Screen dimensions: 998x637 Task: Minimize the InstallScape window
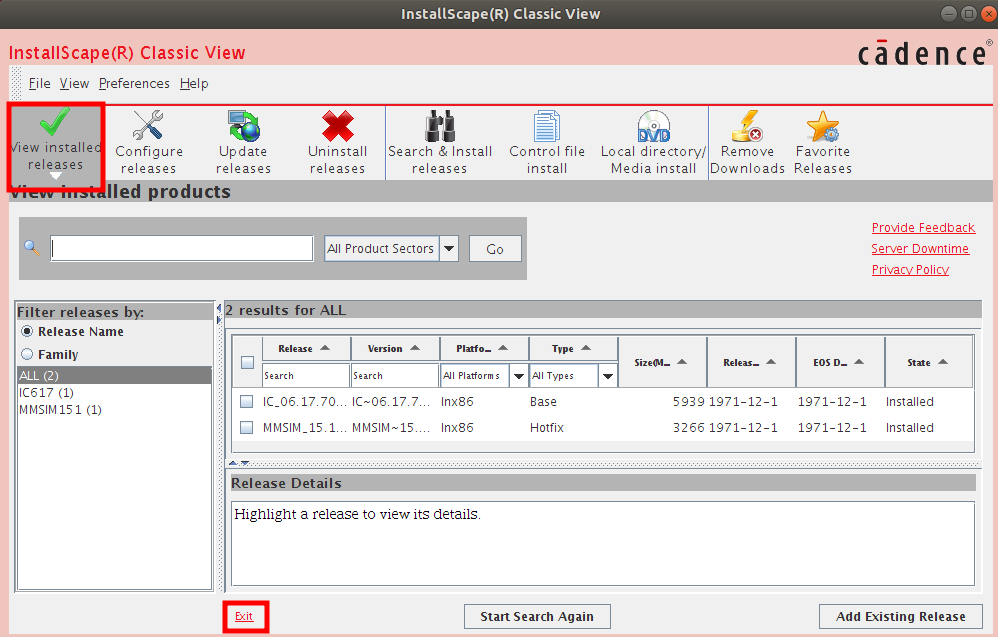pyautogui.click(x=949, y=14)
